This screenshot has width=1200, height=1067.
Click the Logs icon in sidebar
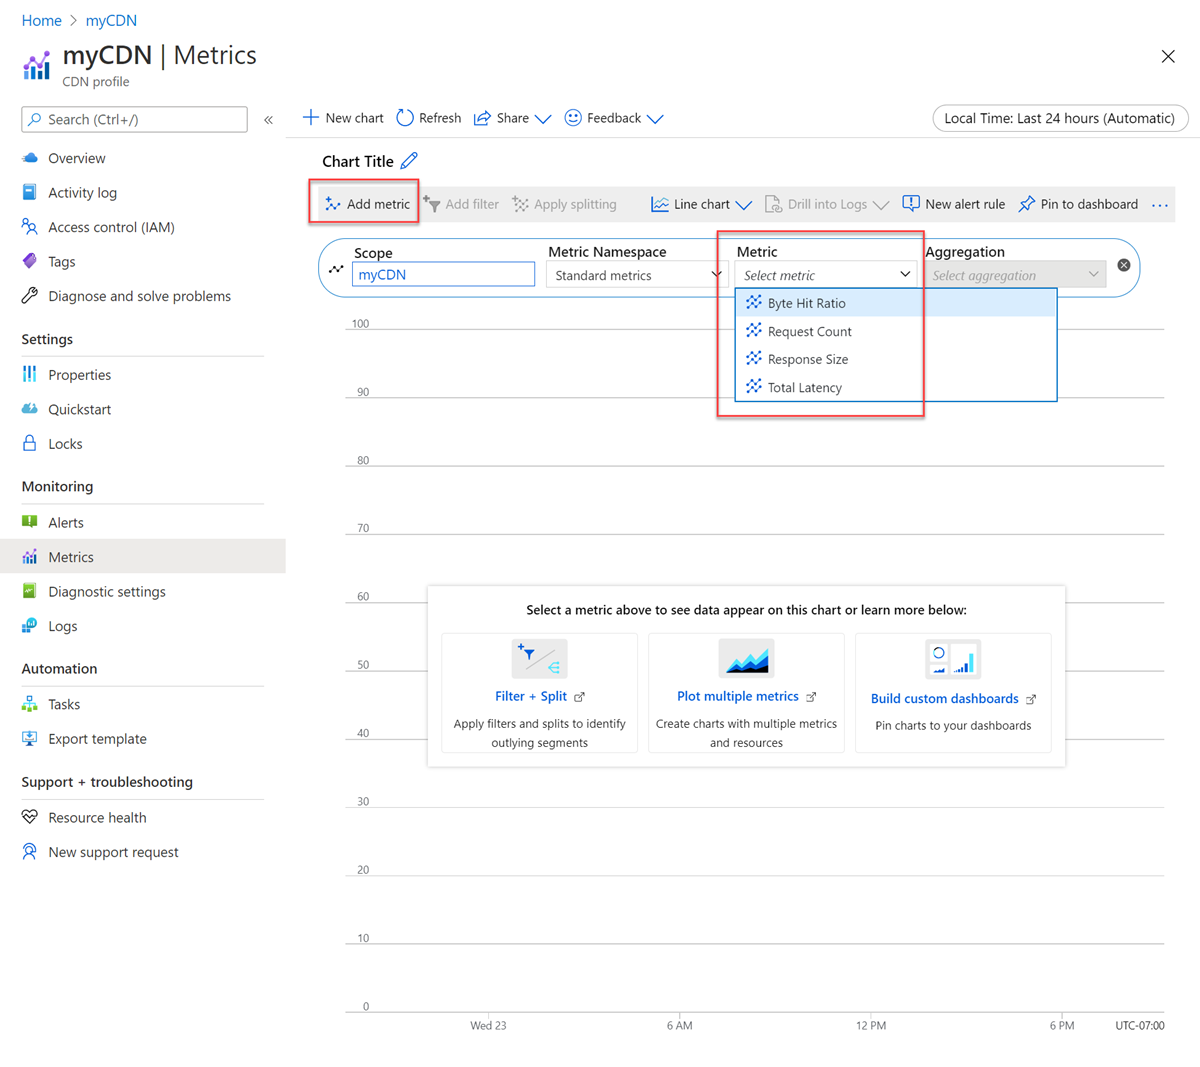[30, 626]
